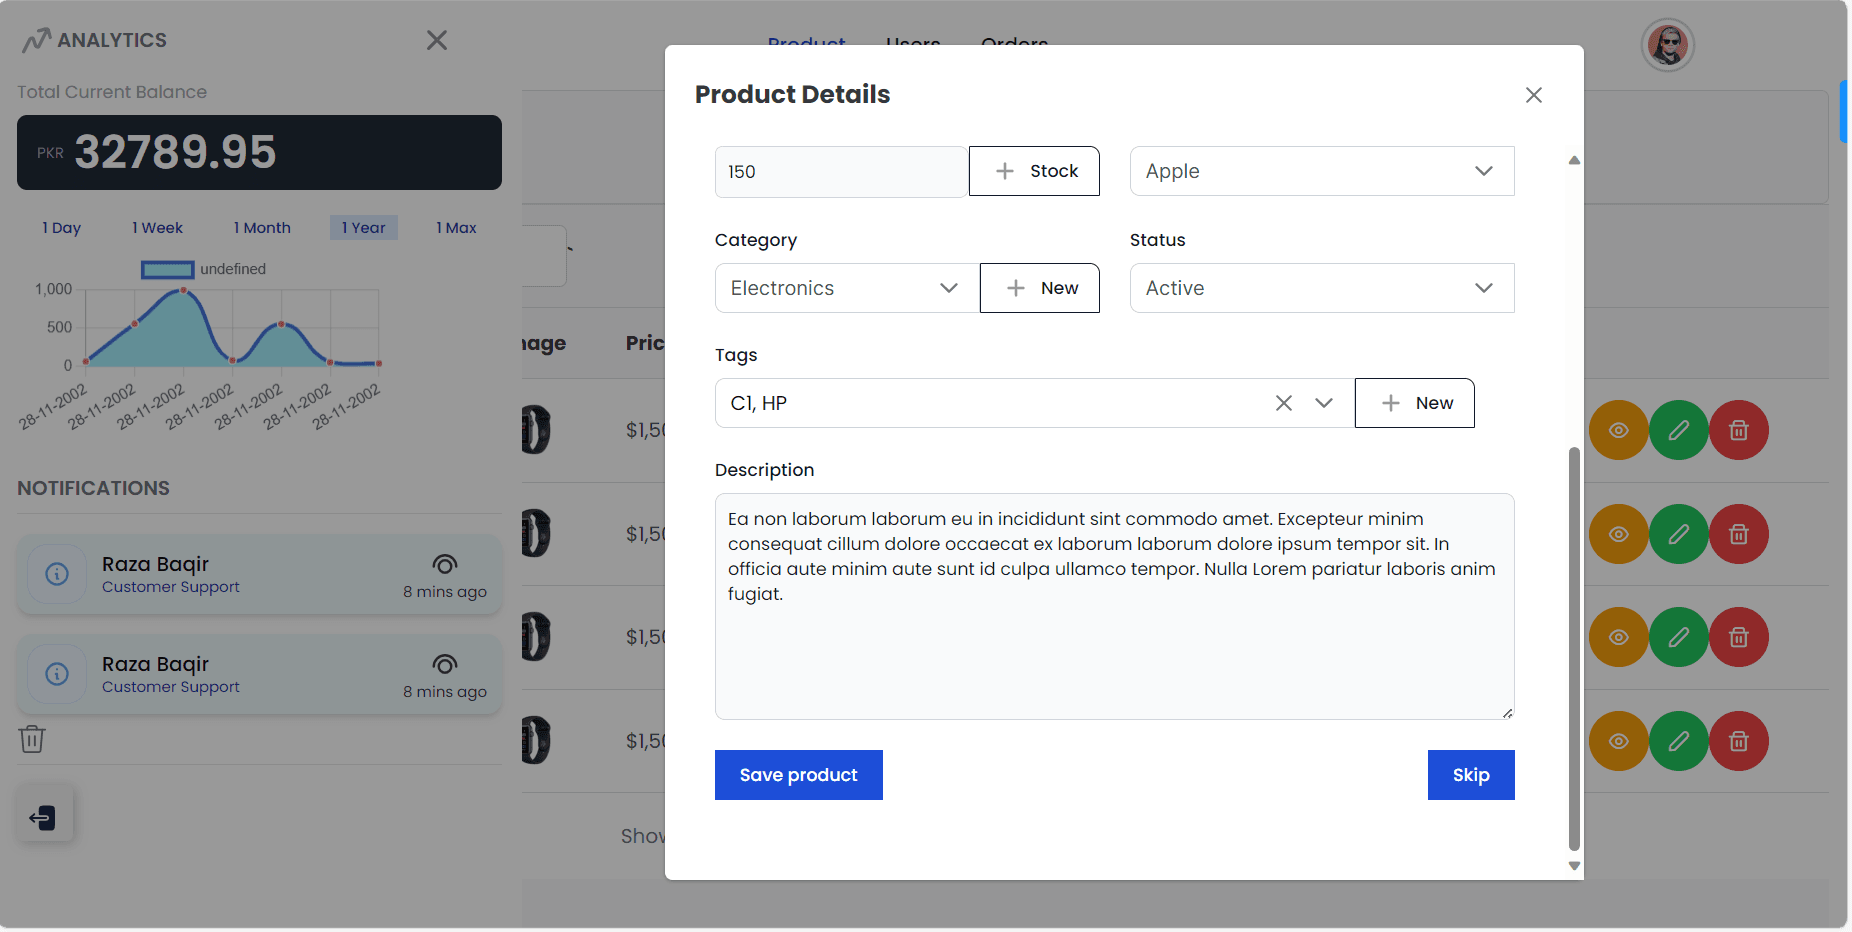This screenshot has height=932, width=1852.
Task: Clear the Tags field using the X icon
Action: pos(1284,403)
